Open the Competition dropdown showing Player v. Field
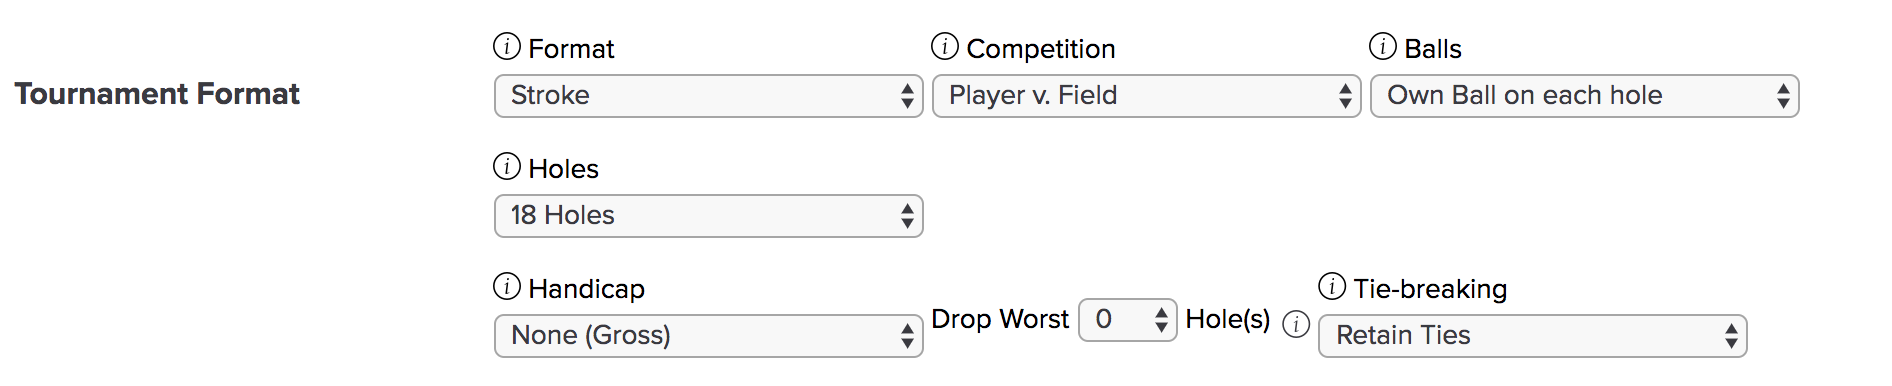This screenshot has height=386, width=1892. [1147, 96]
